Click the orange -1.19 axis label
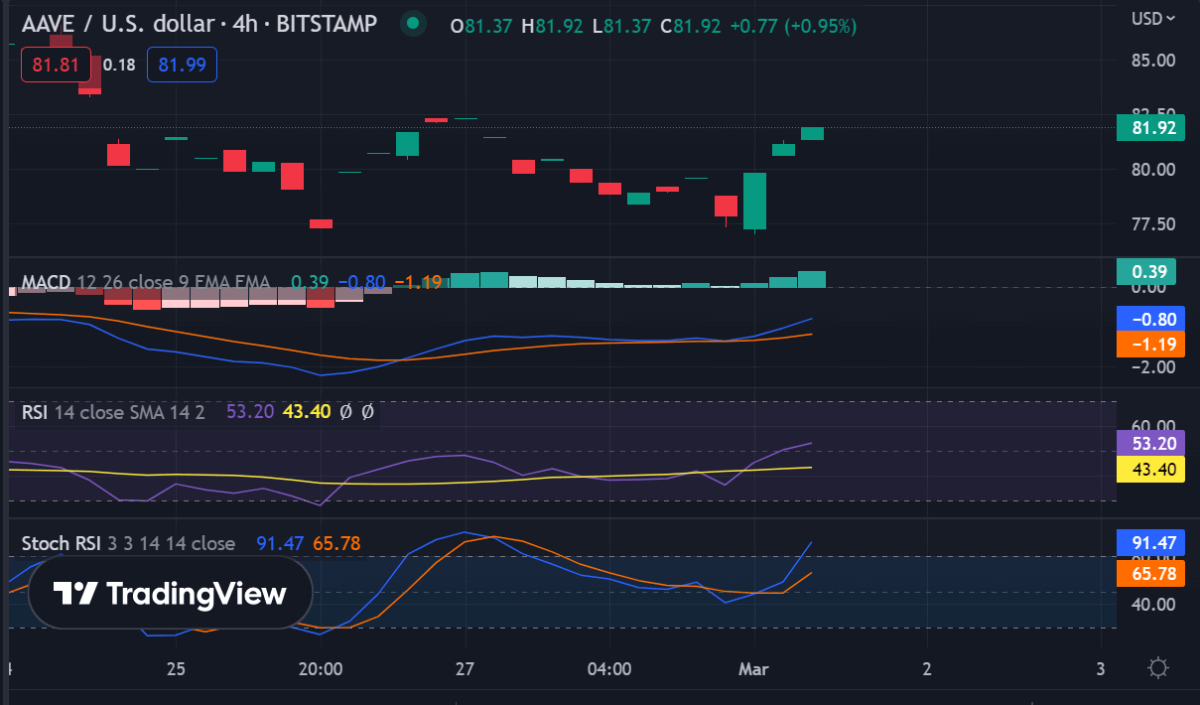The height and width of the screenshot is (705, 1200). (1152, 345)
